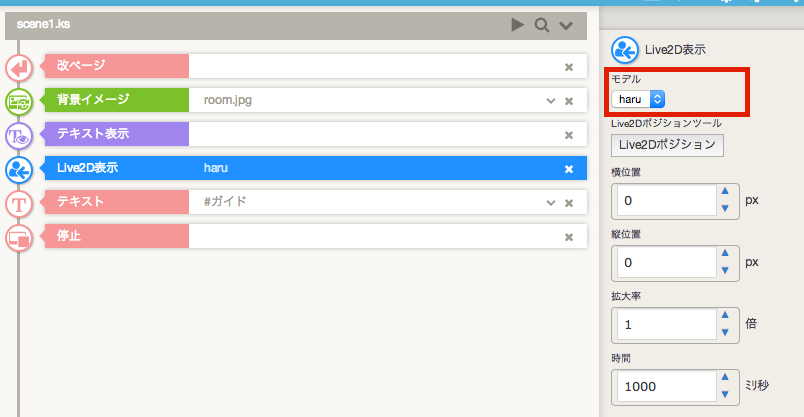This screenshot has height=417, width=804.
Task: Click the 停止 stop icon
Action: (19, 237)
